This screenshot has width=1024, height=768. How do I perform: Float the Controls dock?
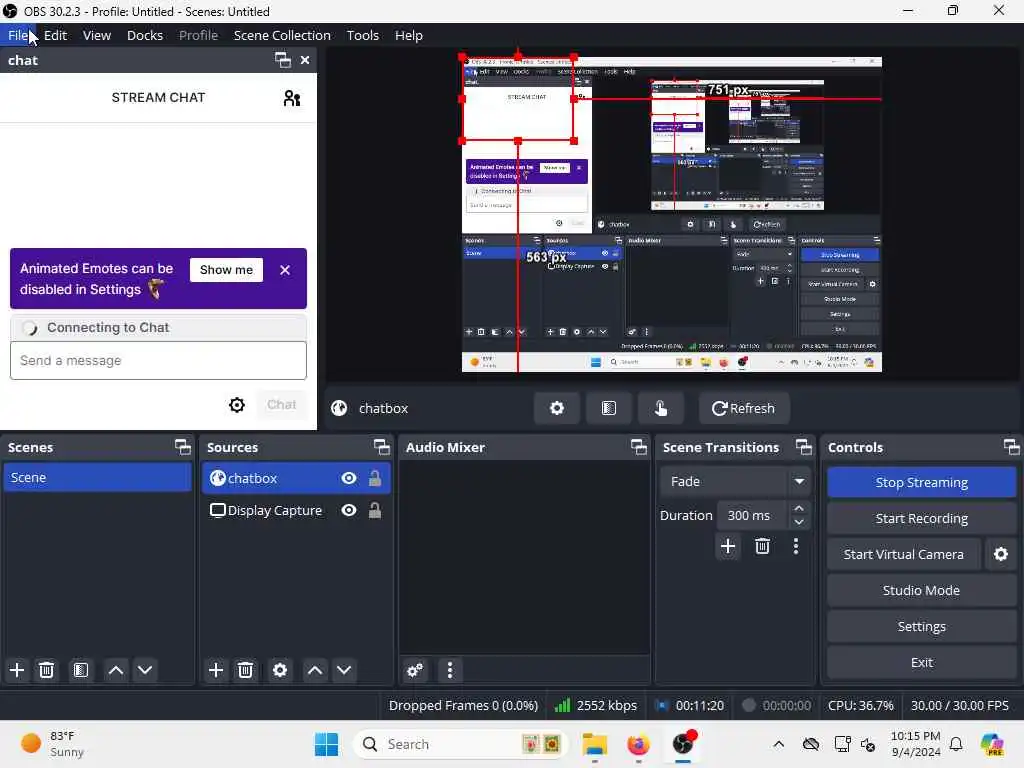point(1012,447)
